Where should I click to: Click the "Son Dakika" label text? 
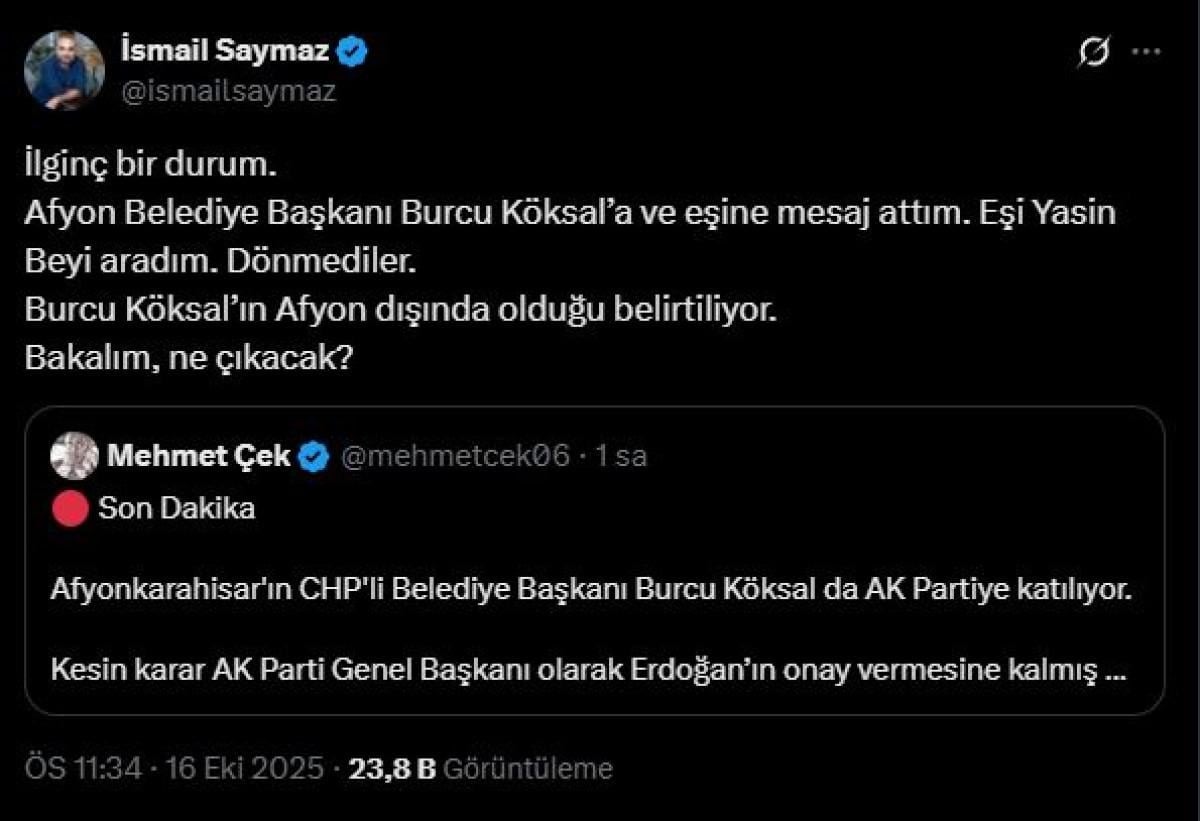pos(177,508)
